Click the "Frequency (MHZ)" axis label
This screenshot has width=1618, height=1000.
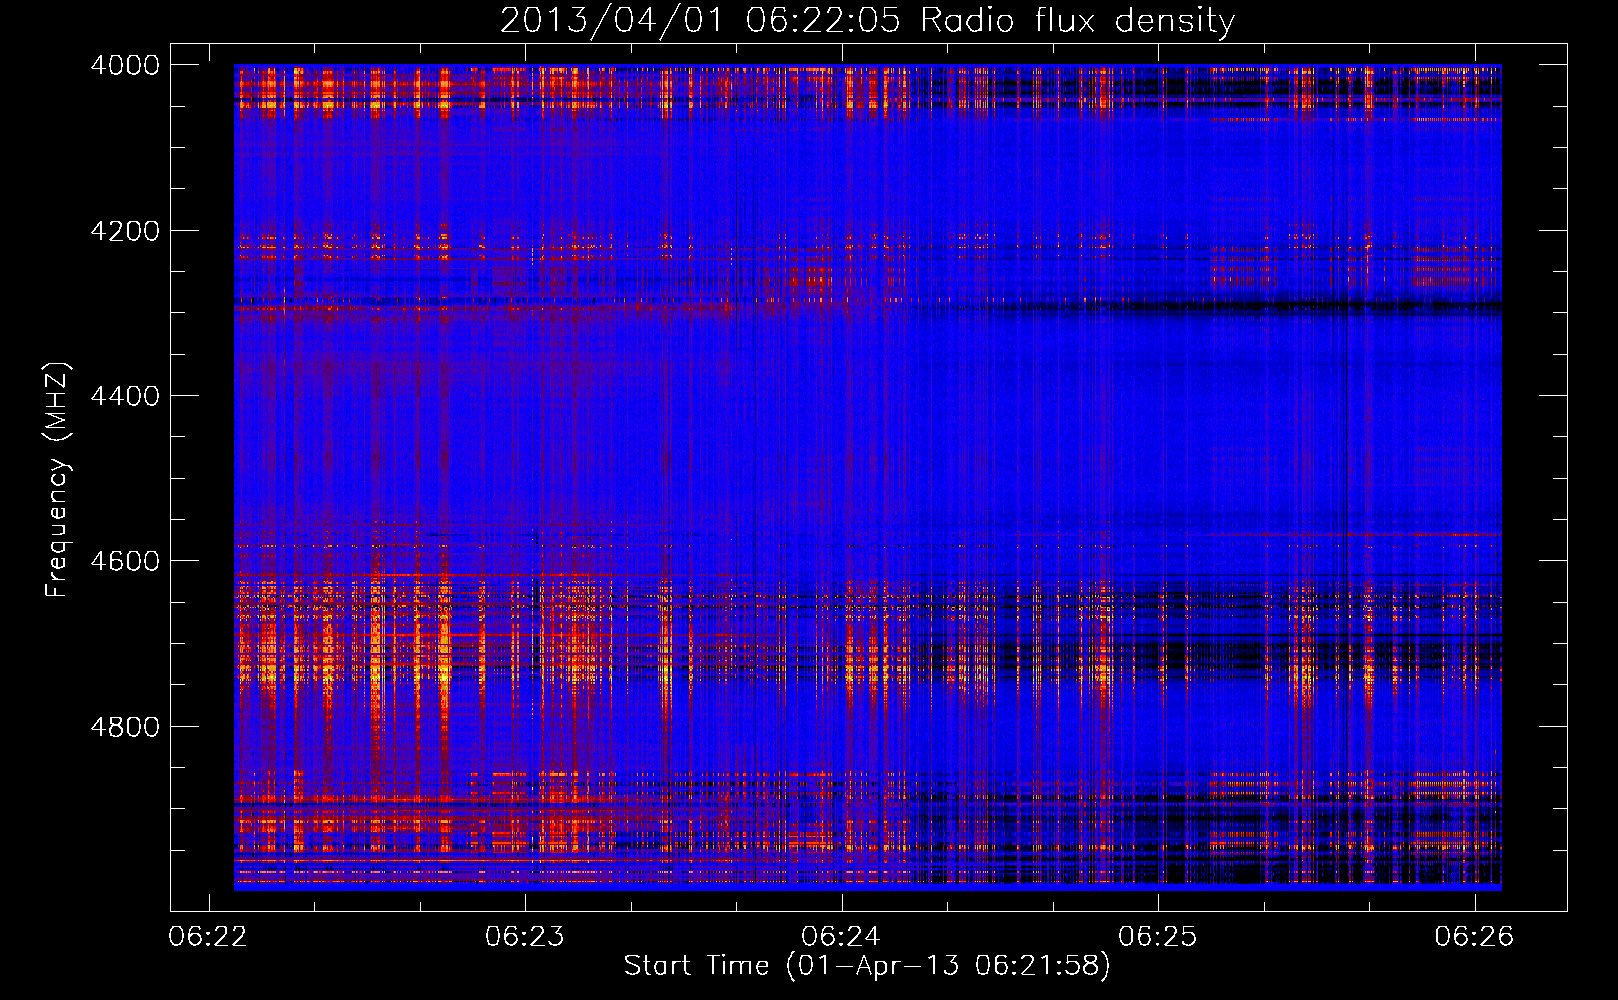(58, 480)
